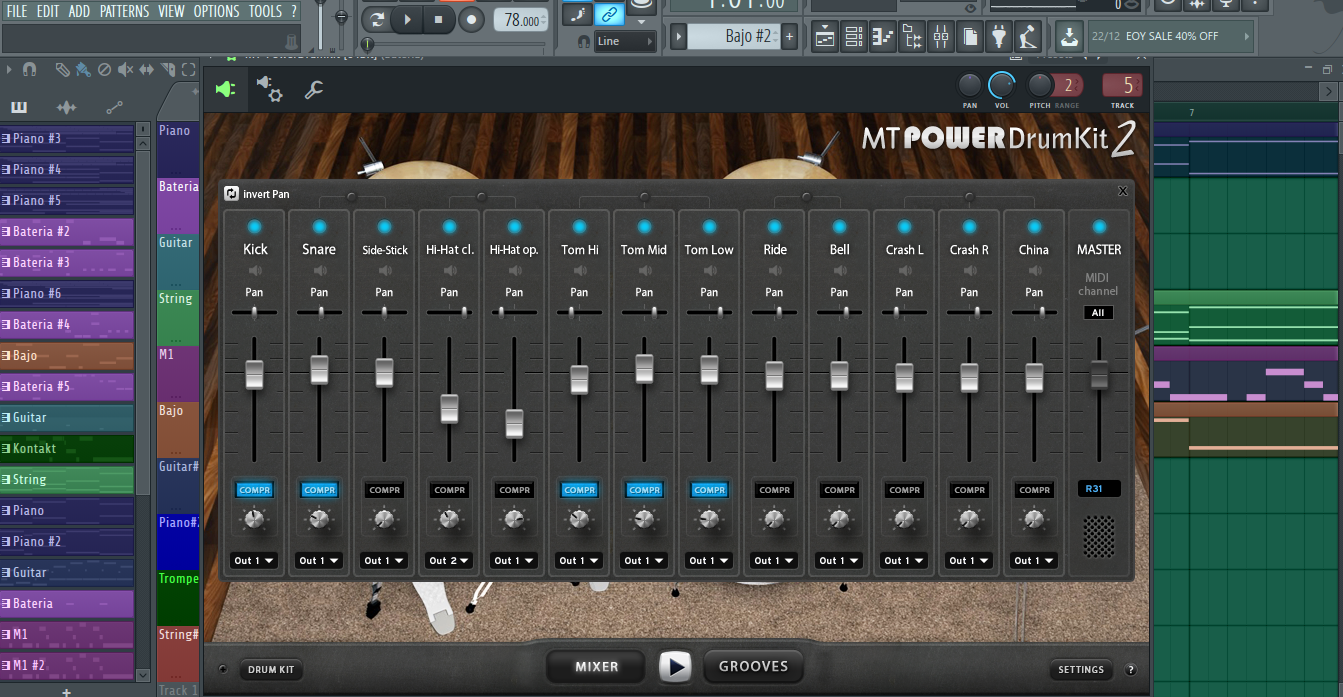Click the green plug icon in plugin header
The width and height of the screenshot is (1343, 697).
pyautogui.click(x=226, y=89)
